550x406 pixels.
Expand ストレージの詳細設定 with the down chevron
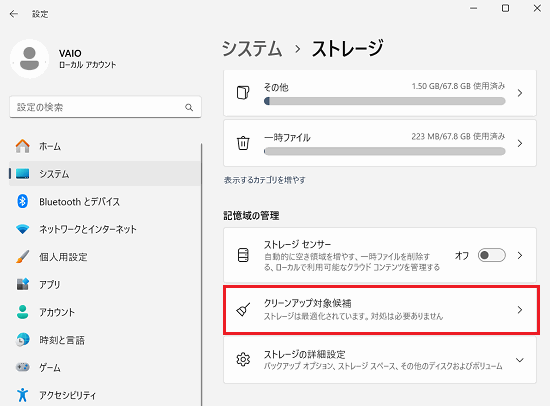click(520, 360)
